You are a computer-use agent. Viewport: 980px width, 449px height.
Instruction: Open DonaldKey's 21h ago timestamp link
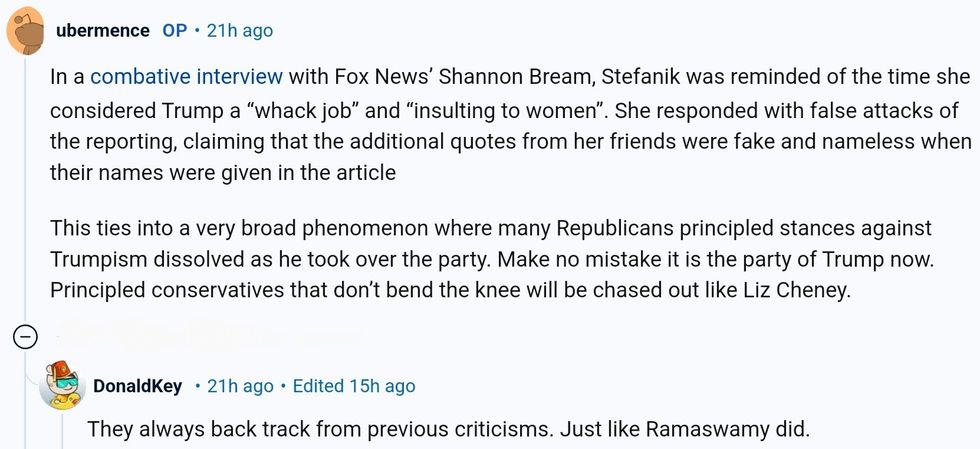[234, 386]
